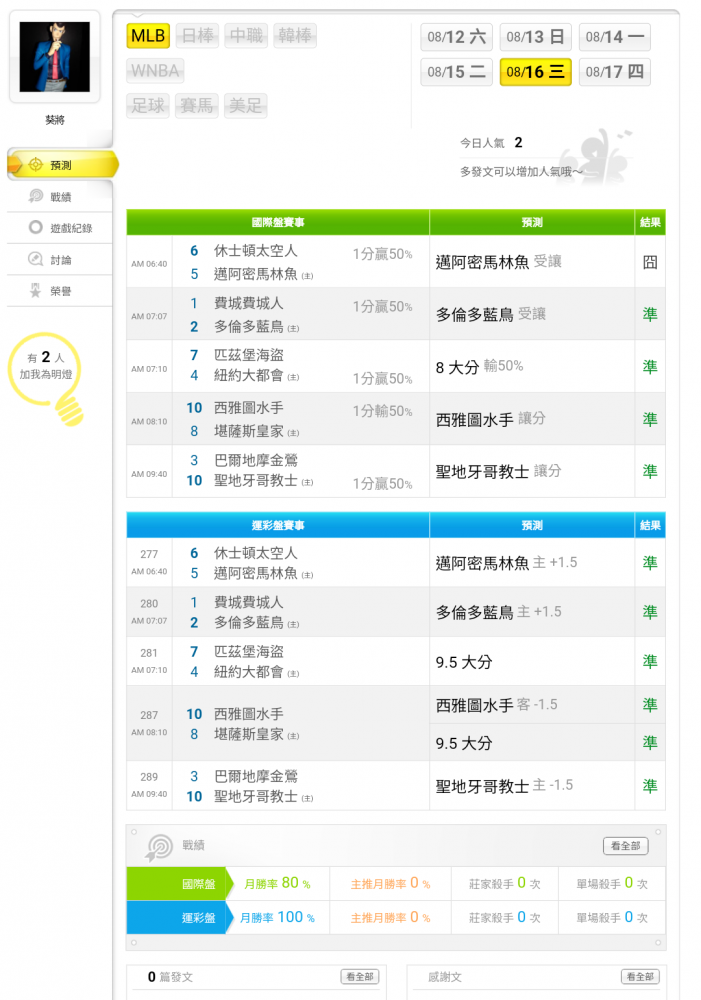Click prediction 聖地牙哥教士 主 -1.5
The width and height of the screenshot is (701, 1000).
pyautogui.click(x=504, y=786)
